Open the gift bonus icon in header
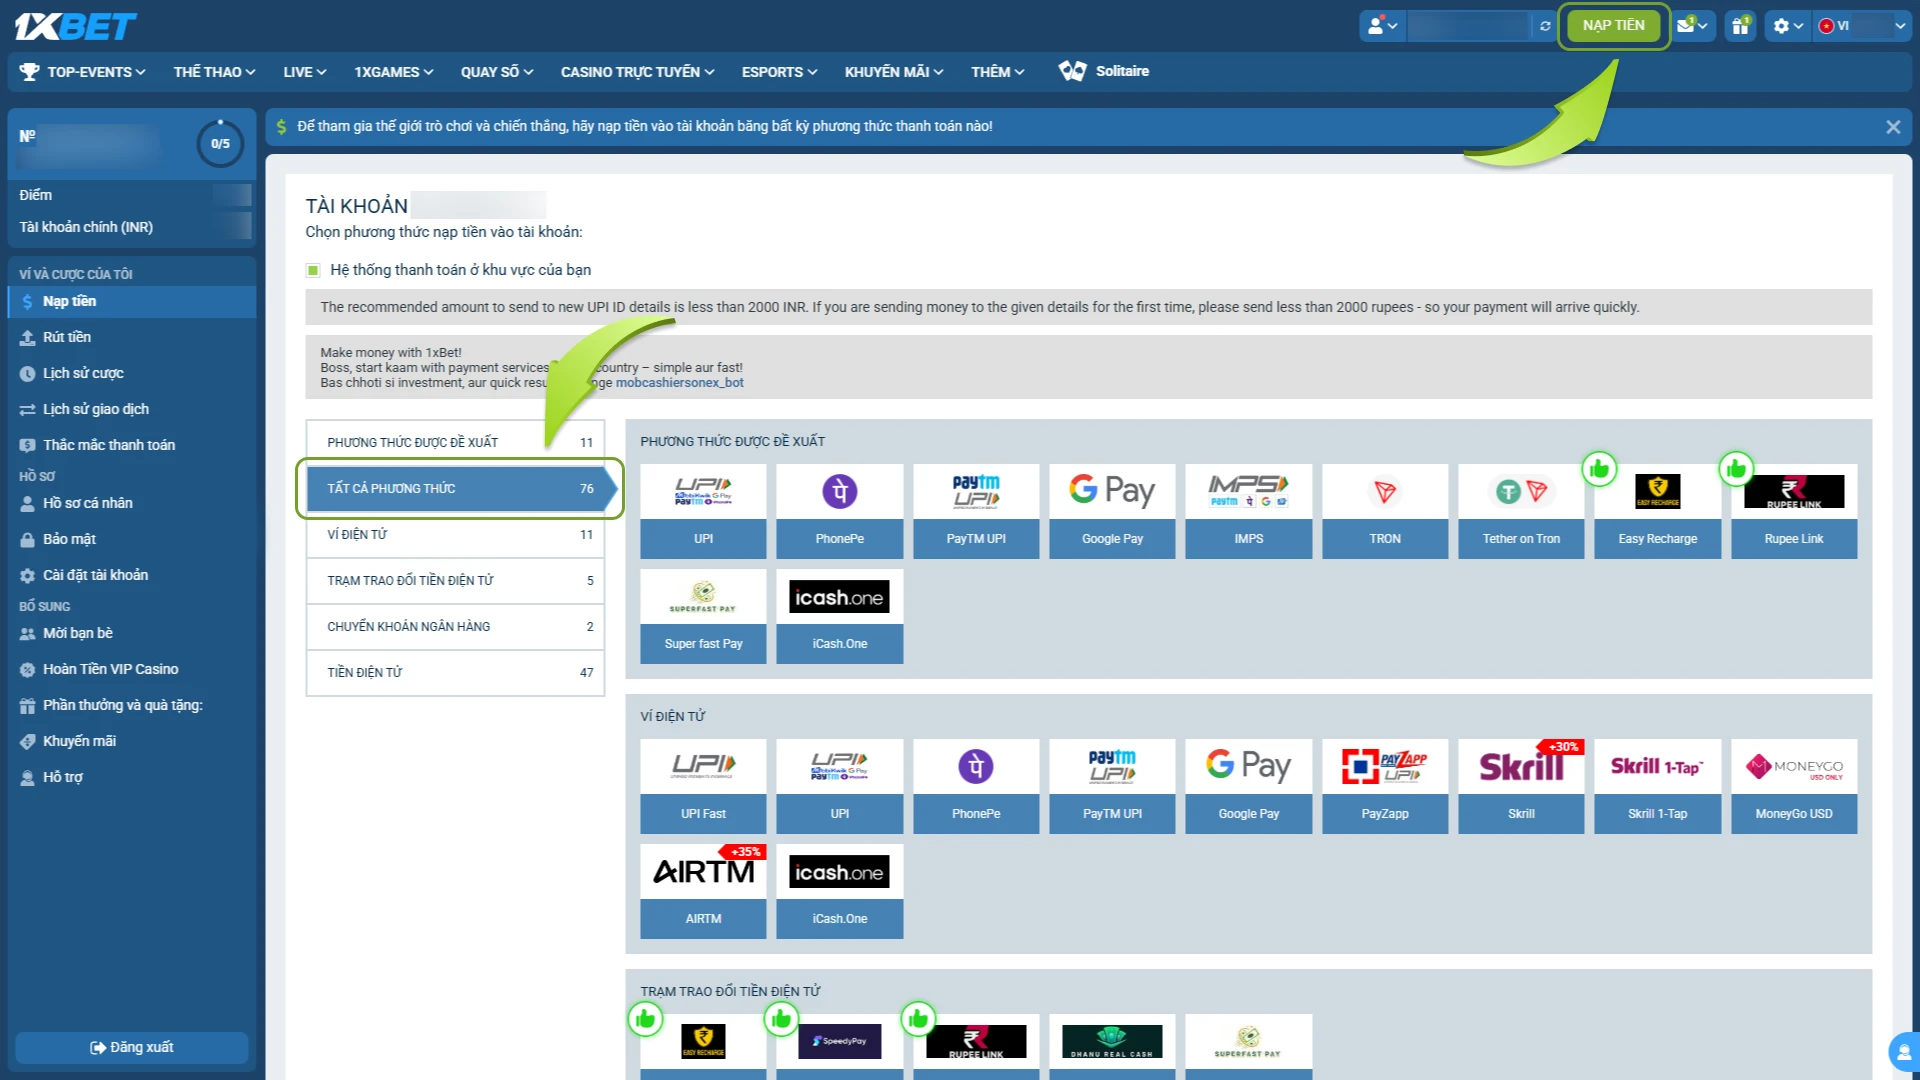 point(1740,26)
